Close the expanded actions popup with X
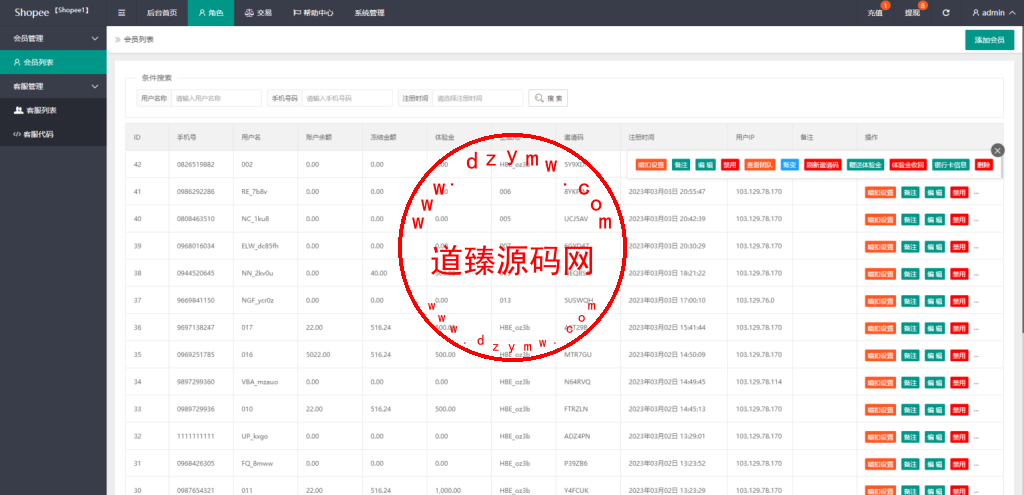The width and height of the screenshot is (1024, 495). click(x=997, y=150)
